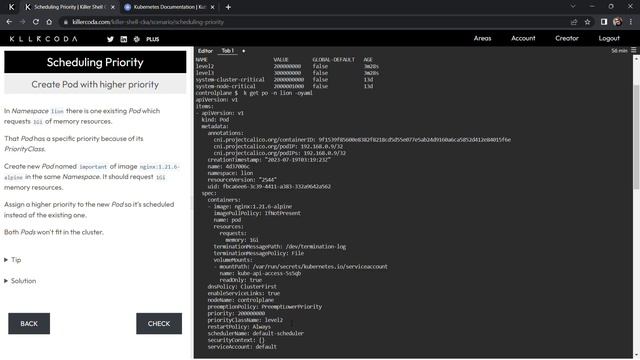Click 'imagePullPolicy: IfNotPresent' line
Image resolution: width=640 pixels, height=360 pixels.
(257, 213)
